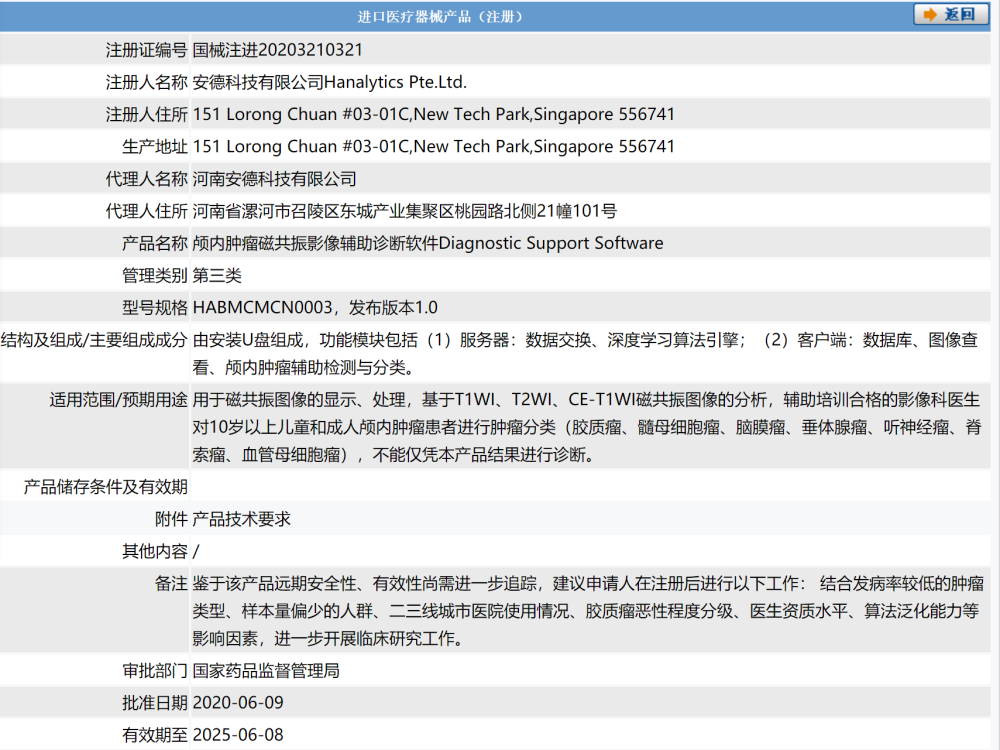Screen dimensions: 1000x750
Task: Click the orange arrow on 返回 button
Action: [x=930, y=14]
